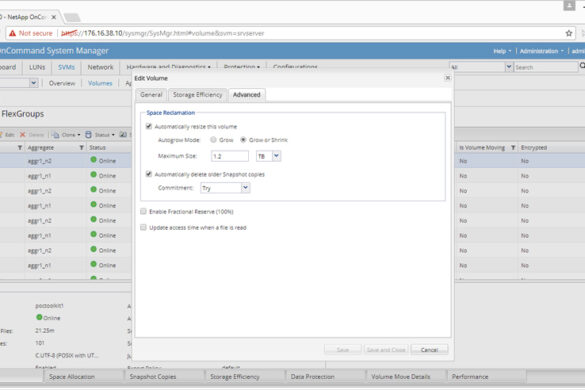Open the Status dropdown arrow
The height and width of the screenshot is (390, 585).
tap(113, 135)
